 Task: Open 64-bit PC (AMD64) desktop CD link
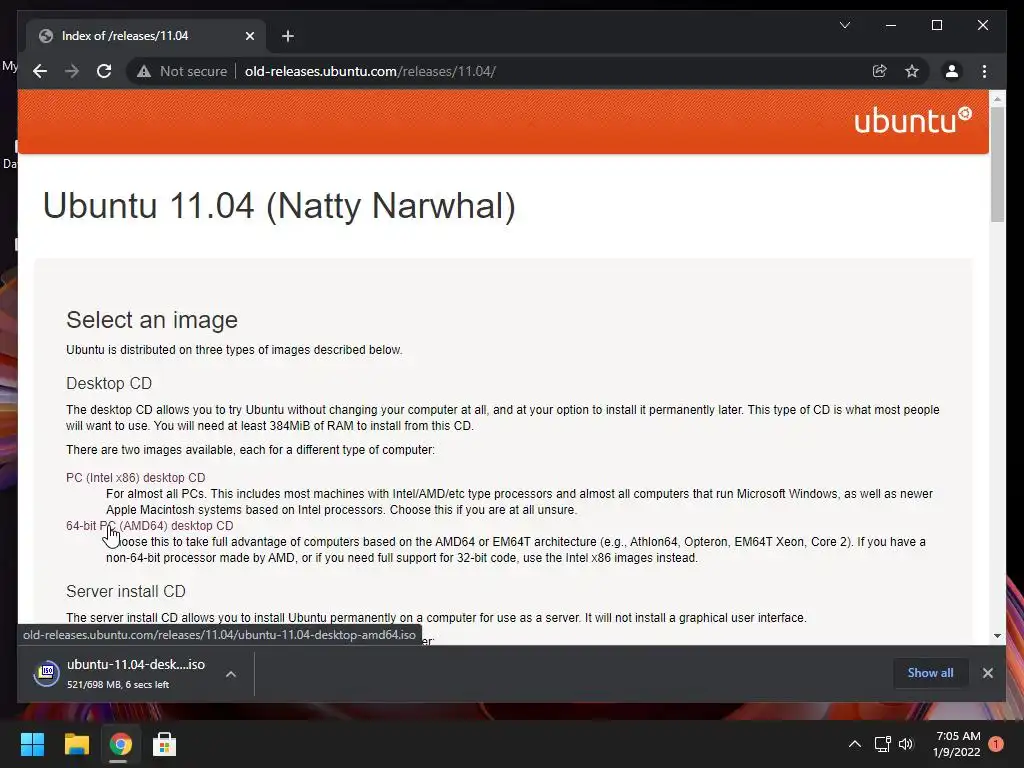pyautogui.click(x=150, y=526)
